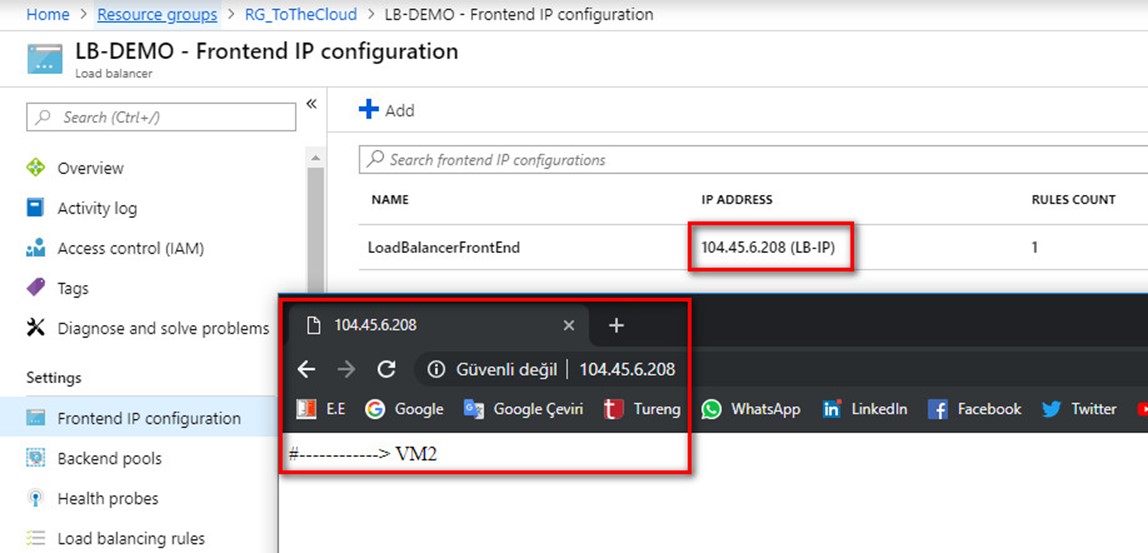
Task: Sort by IP ADDRESS column header
Action: click(x=737, y=199)
